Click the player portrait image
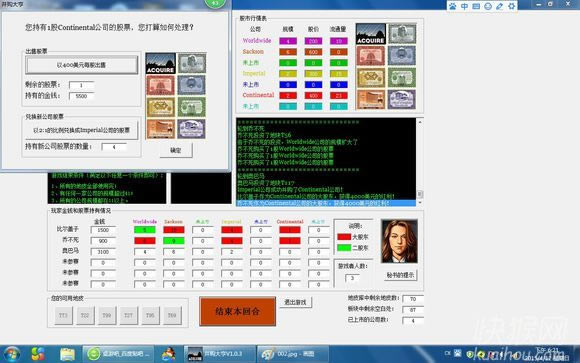Image resolution: width=580 pixels, height=363 pixels. (x=399, y=241)
